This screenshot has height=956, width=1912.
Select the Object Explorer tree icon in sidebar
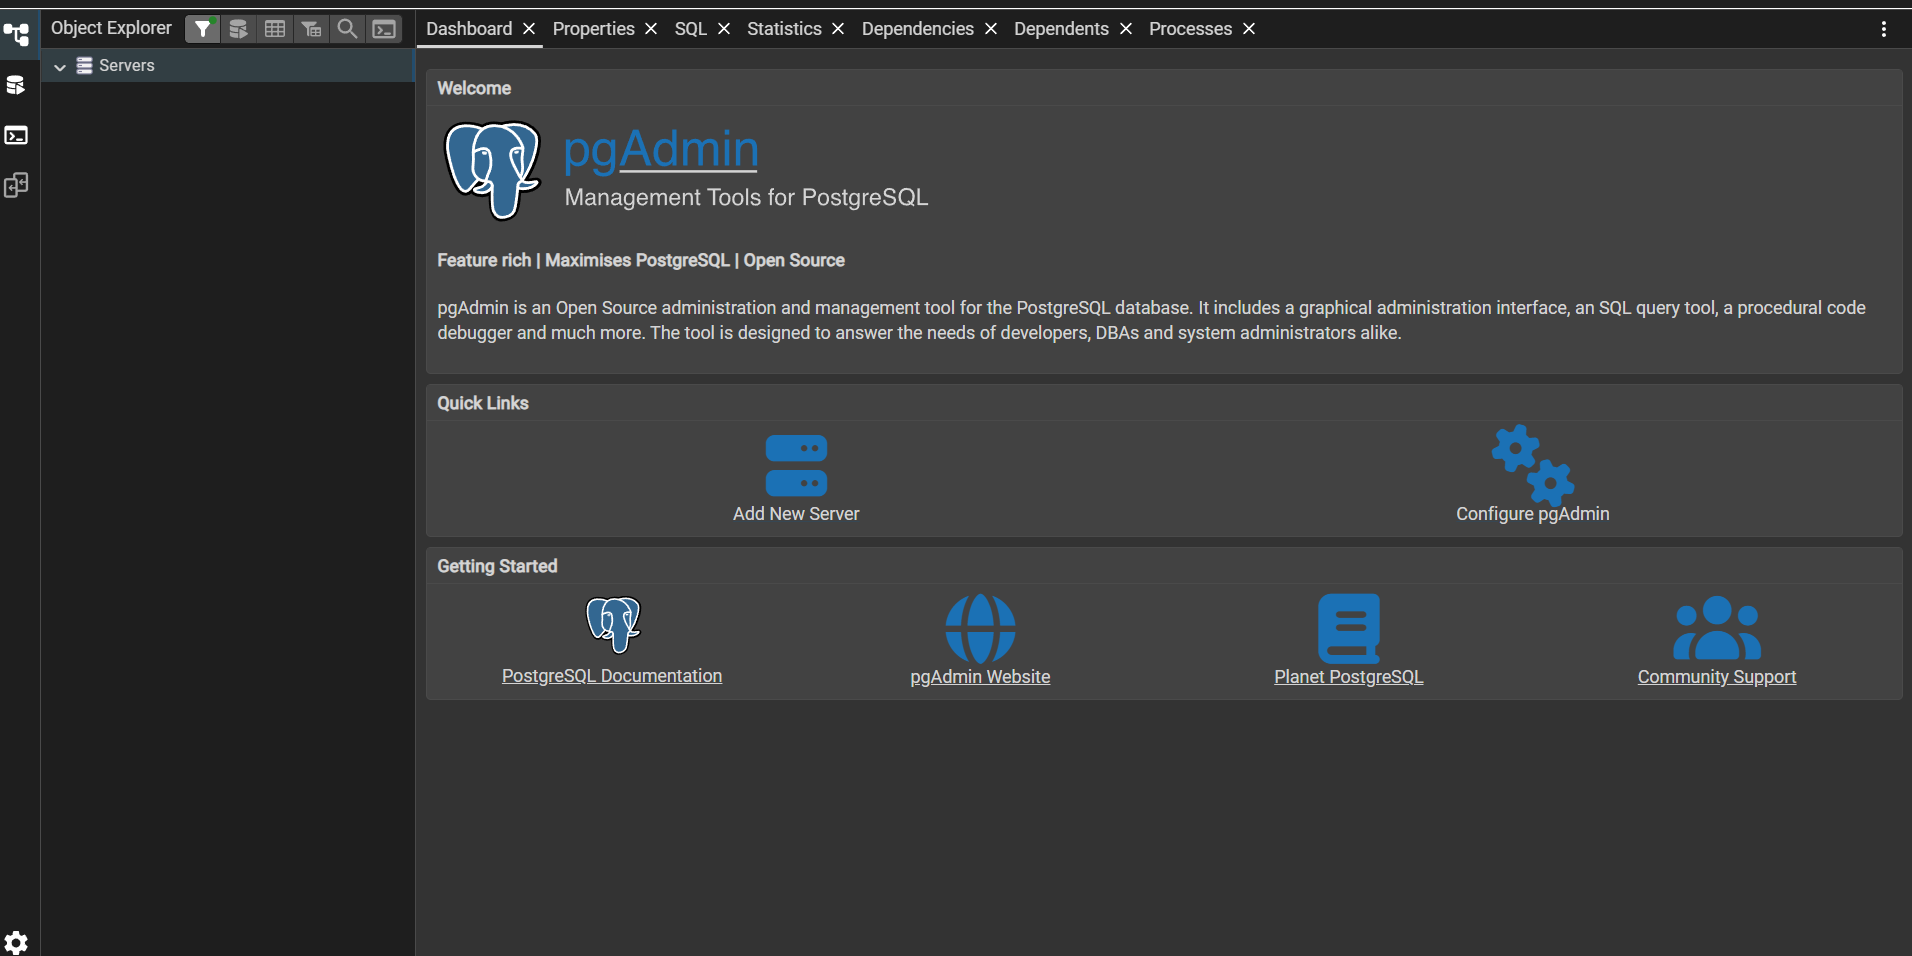16,35
